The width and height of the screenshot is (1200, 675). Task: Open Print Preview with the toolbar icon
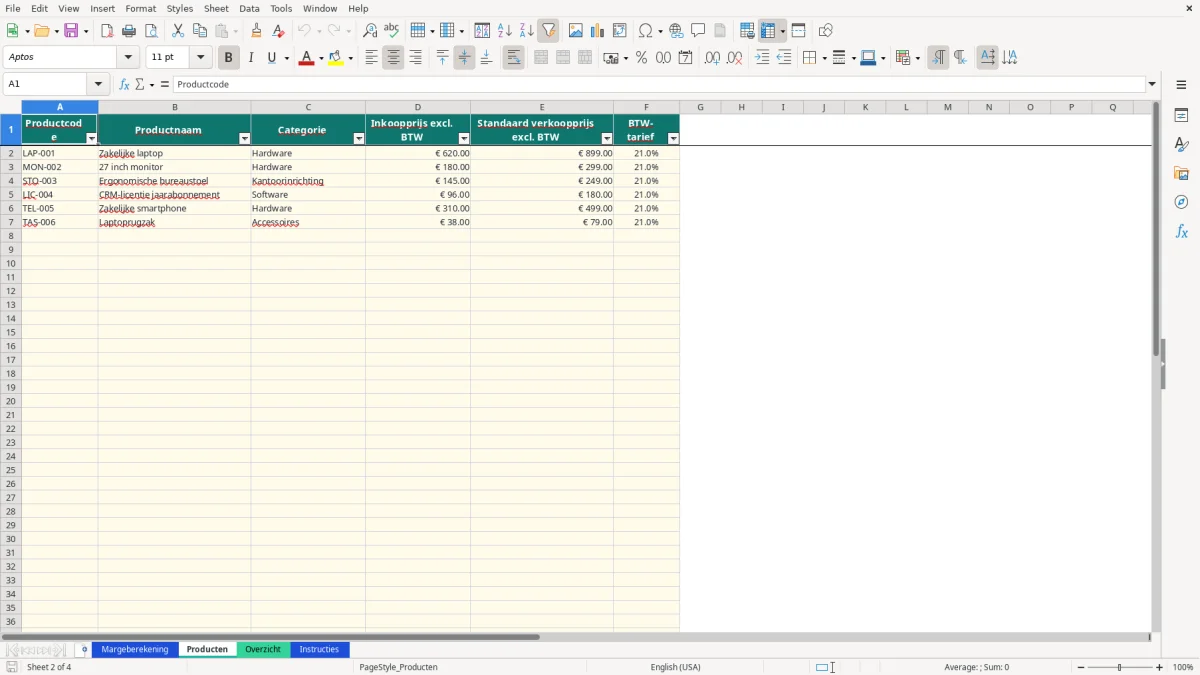point(151,31)
